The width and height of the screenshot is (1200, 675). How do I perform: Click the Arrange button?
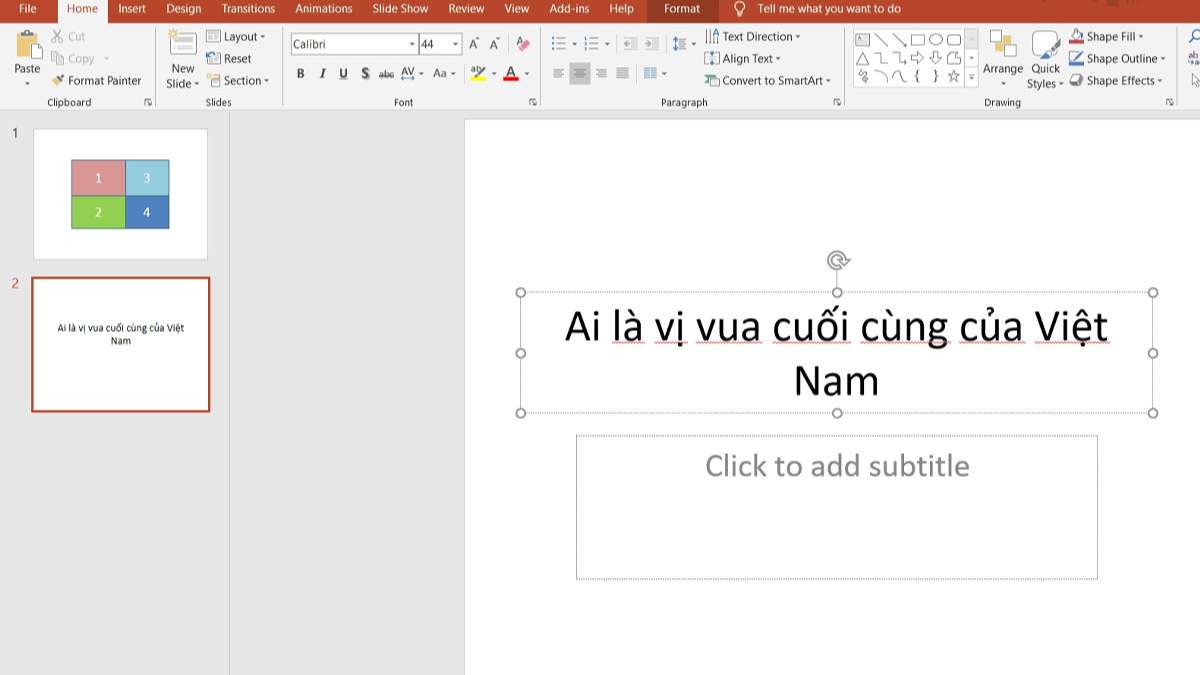pos(1003,59)
